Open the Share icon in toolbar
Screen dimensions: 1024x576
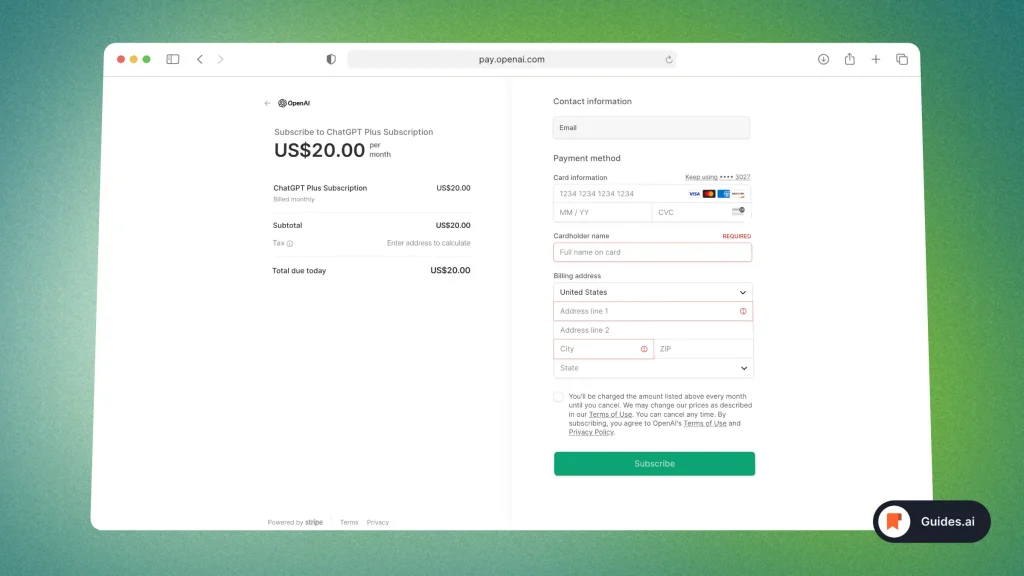coord(850,59)
